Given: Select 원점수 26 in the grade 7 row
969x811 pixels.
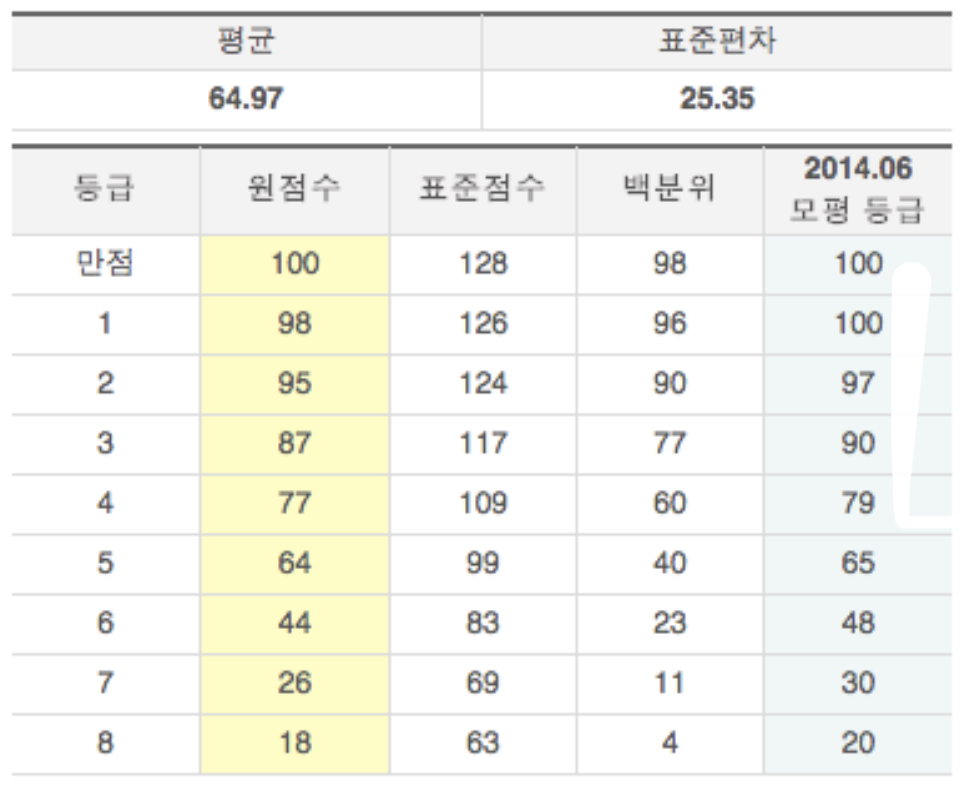Looking at the screenshot, I should [x=295, y=684].
